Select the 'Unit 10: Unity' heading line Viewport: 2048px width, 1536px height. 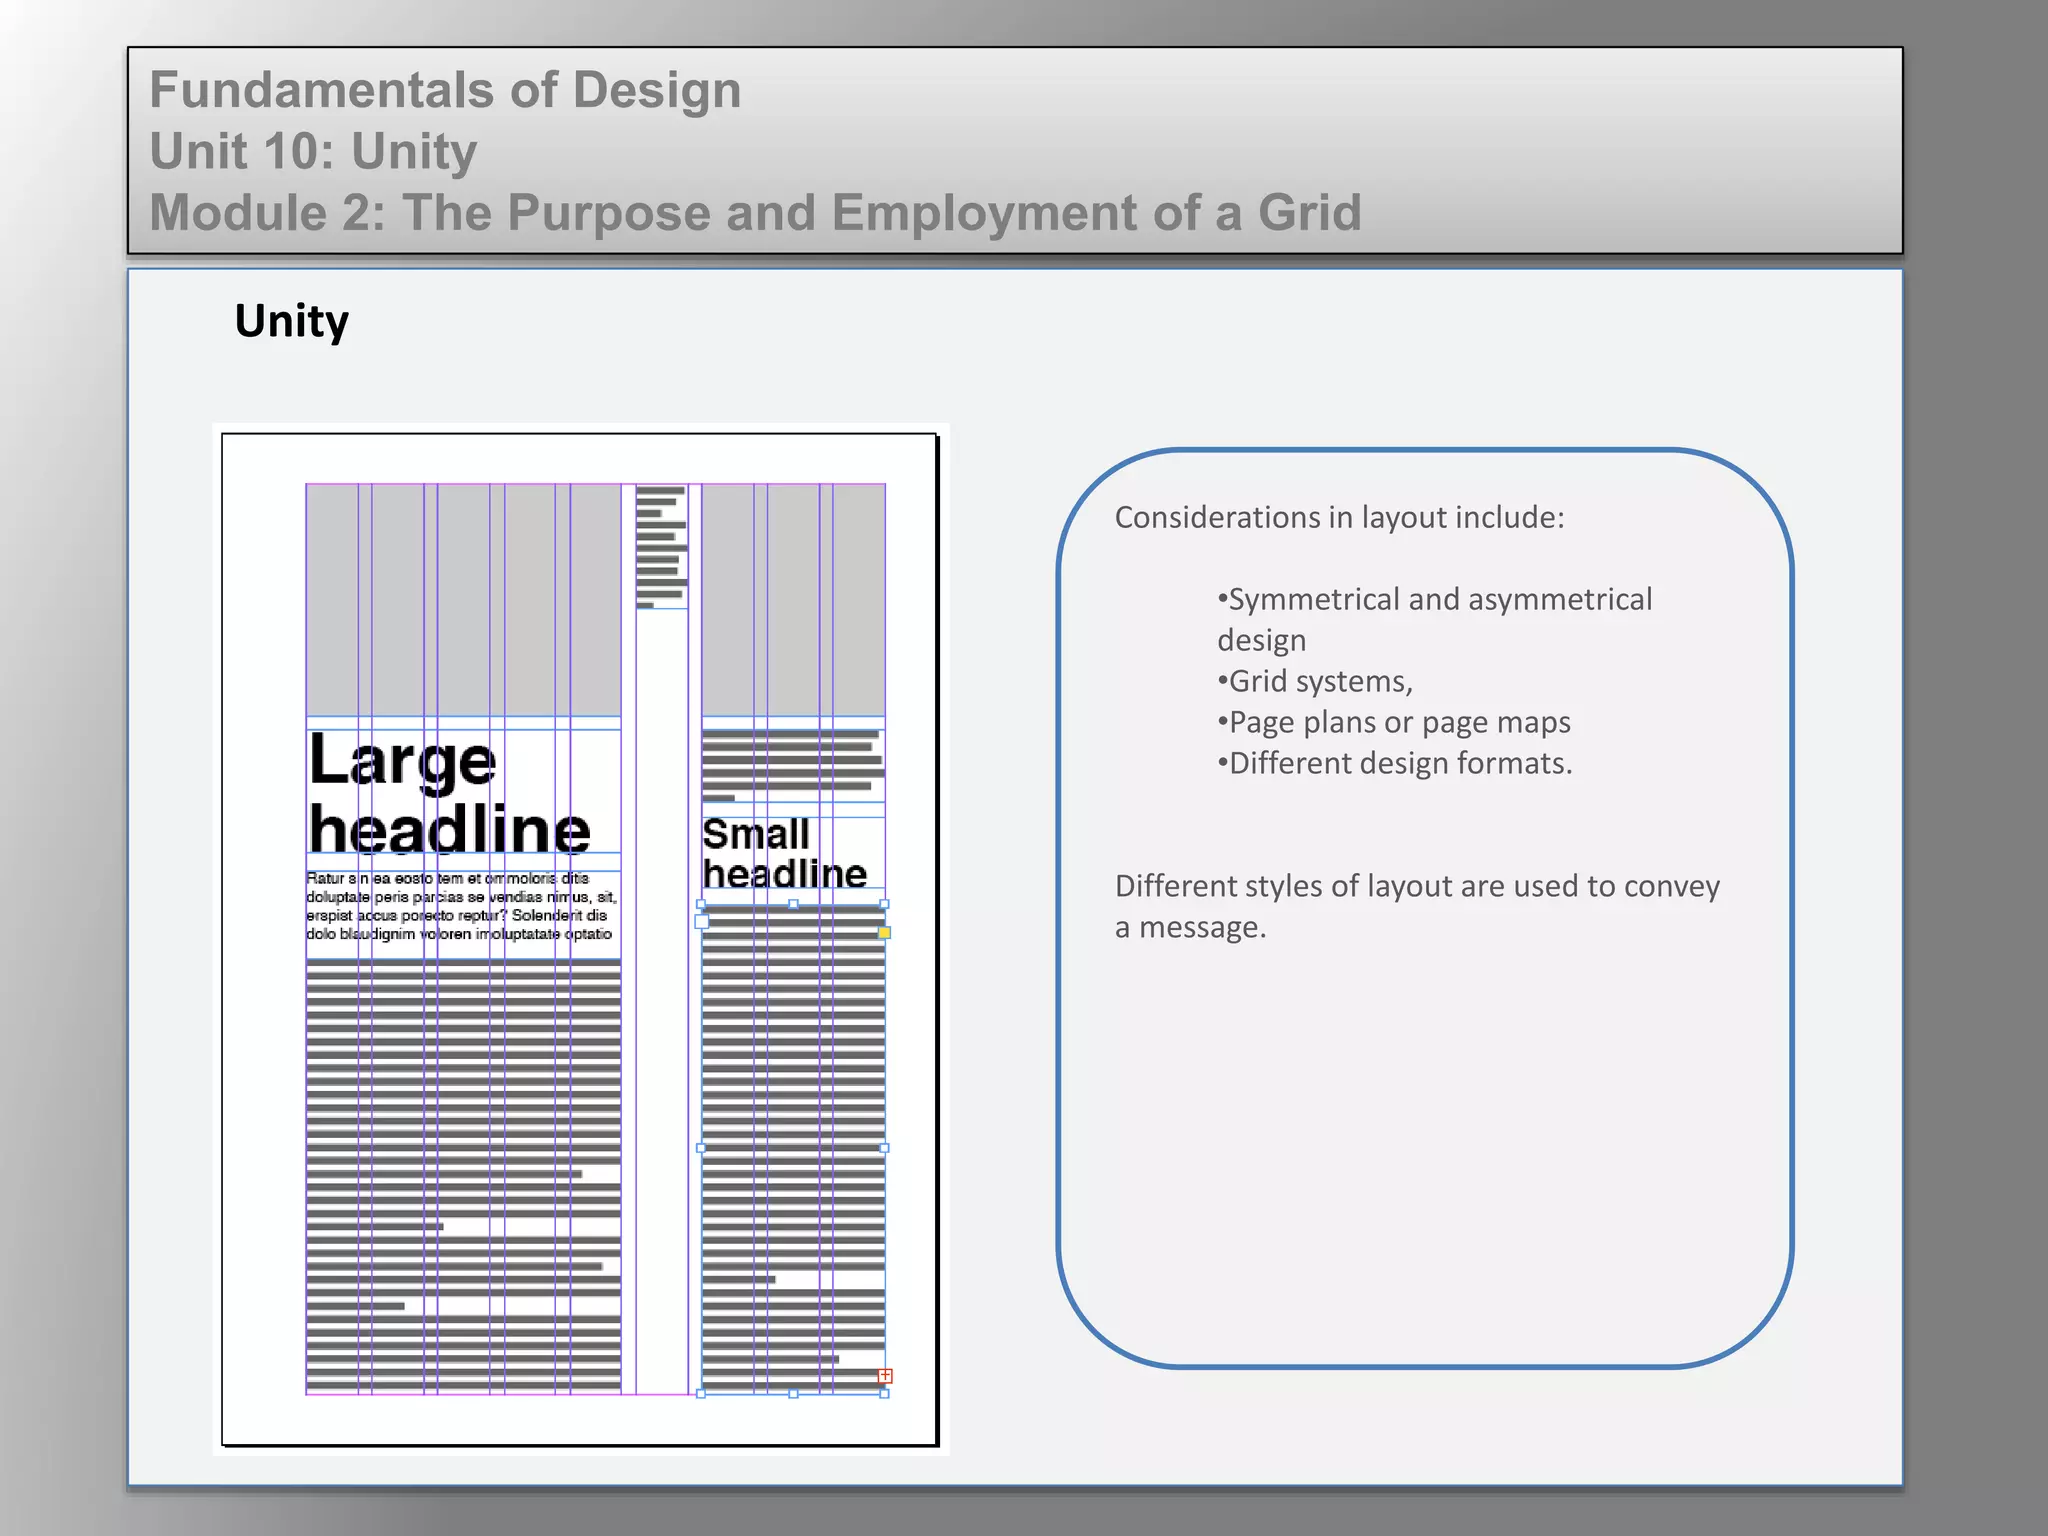tap(313, 151)
